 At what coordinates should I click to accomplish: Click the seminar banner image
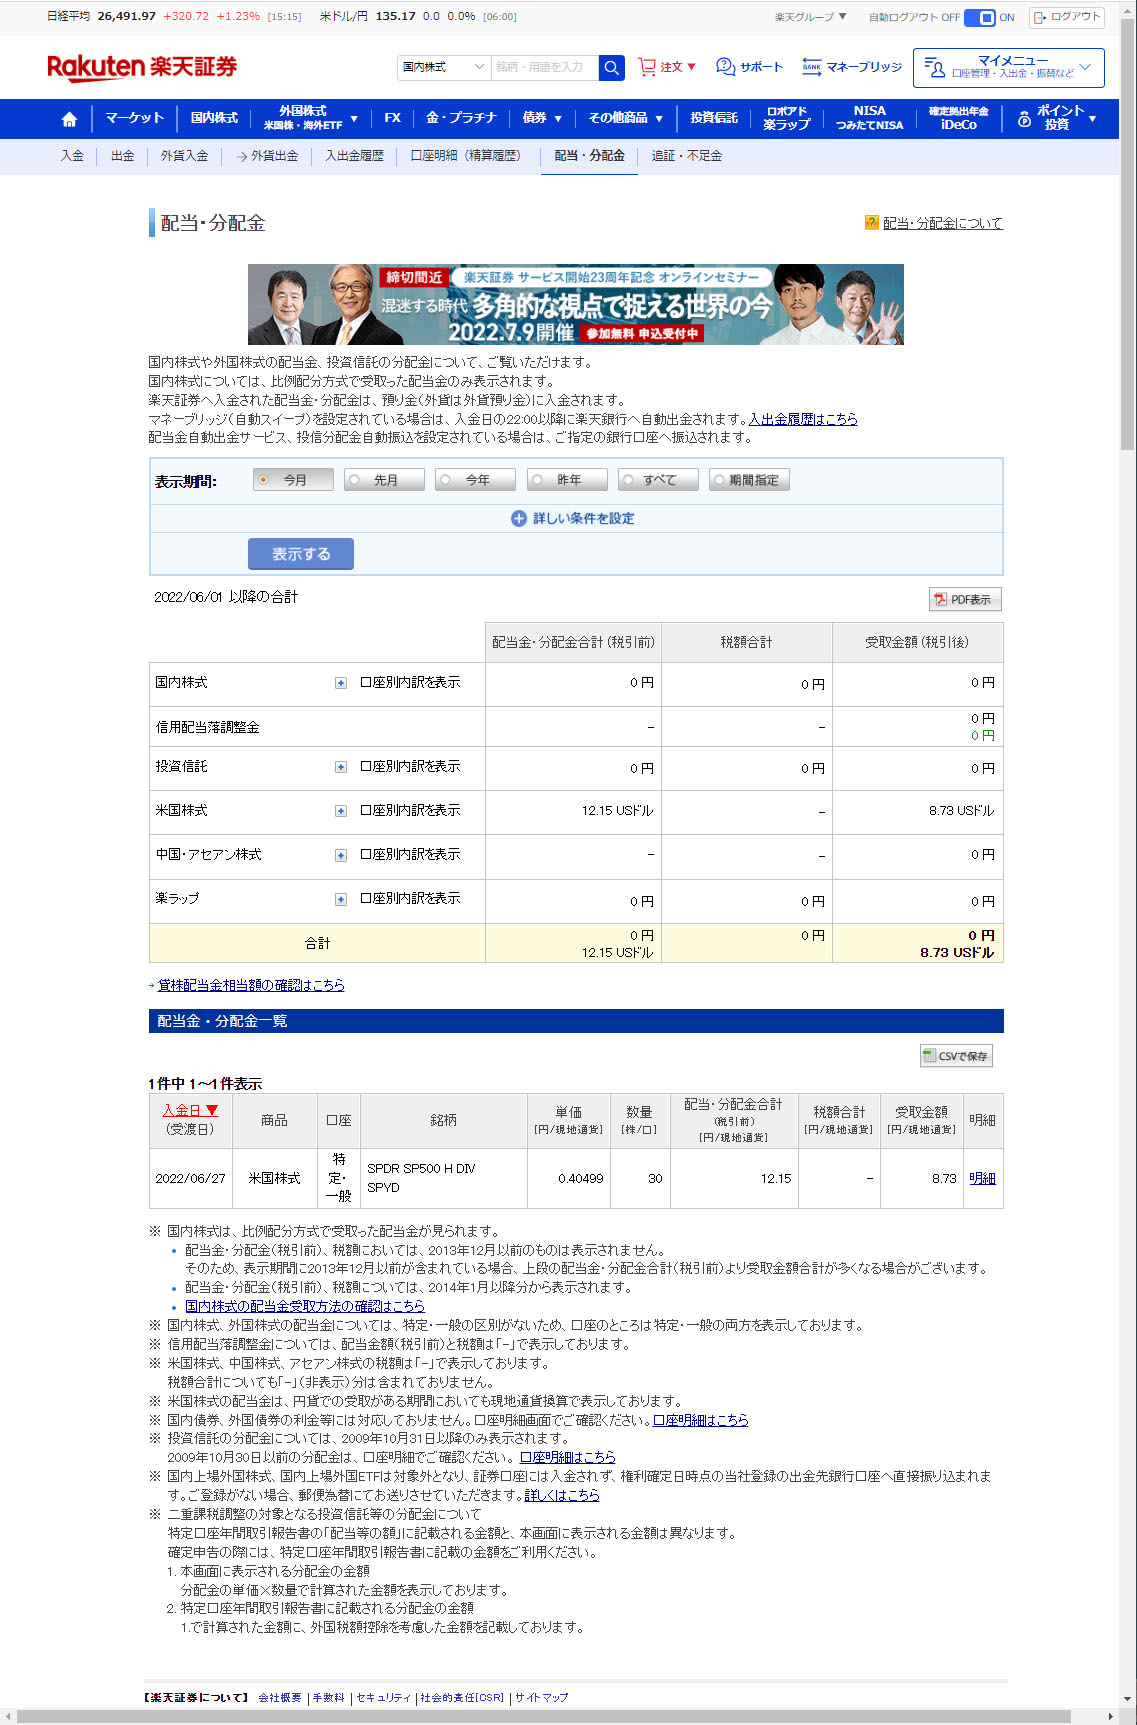[575, 304]
